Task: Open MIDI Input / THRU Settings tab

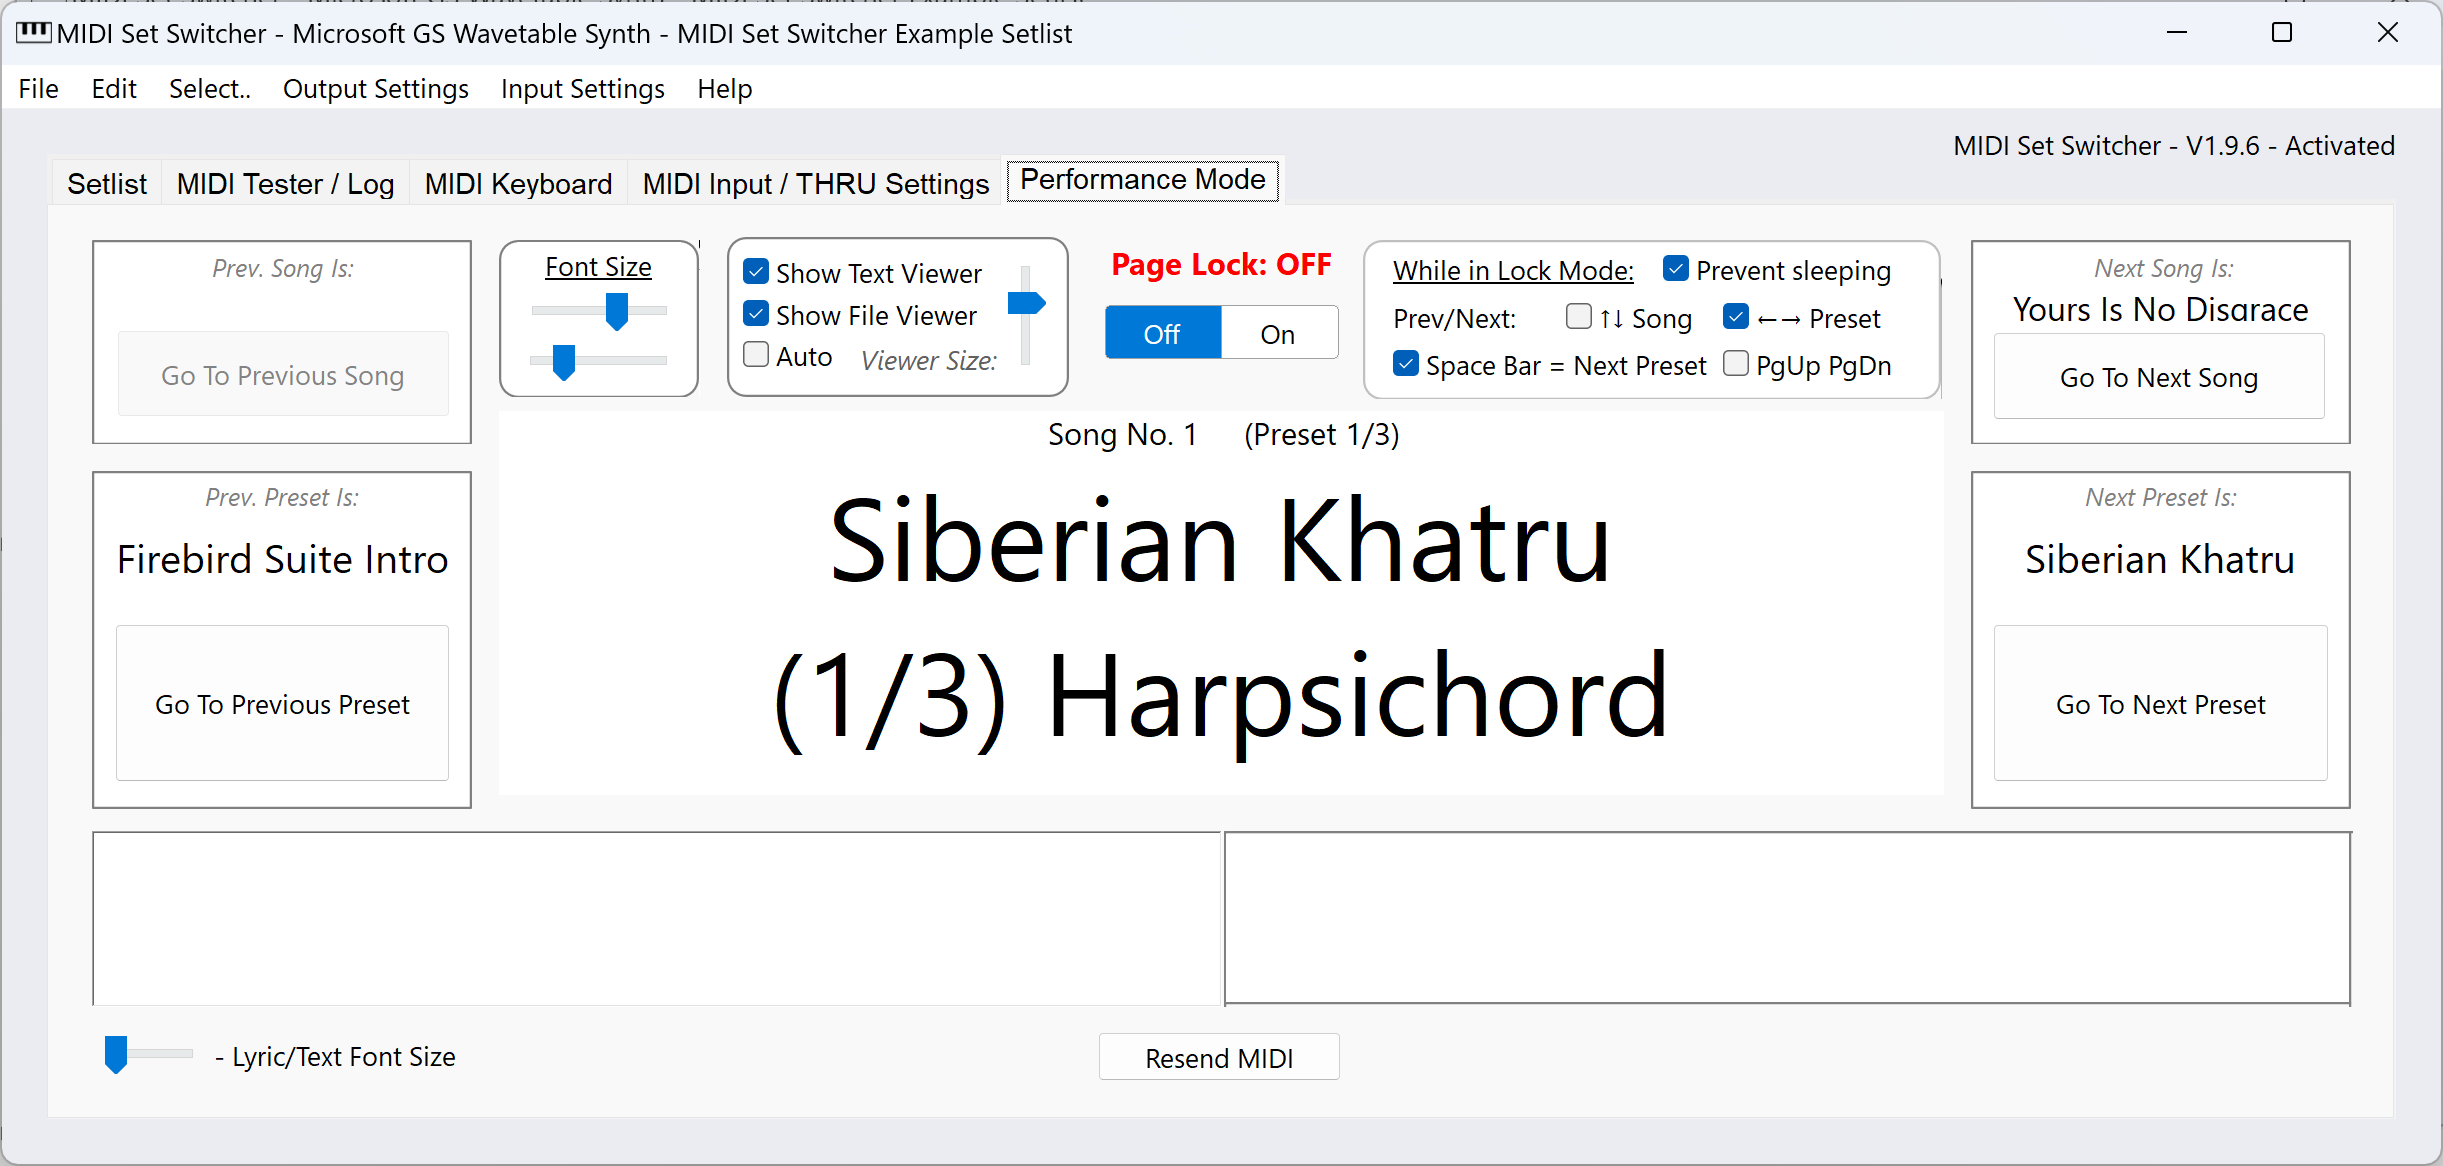Action: (815, 183)
